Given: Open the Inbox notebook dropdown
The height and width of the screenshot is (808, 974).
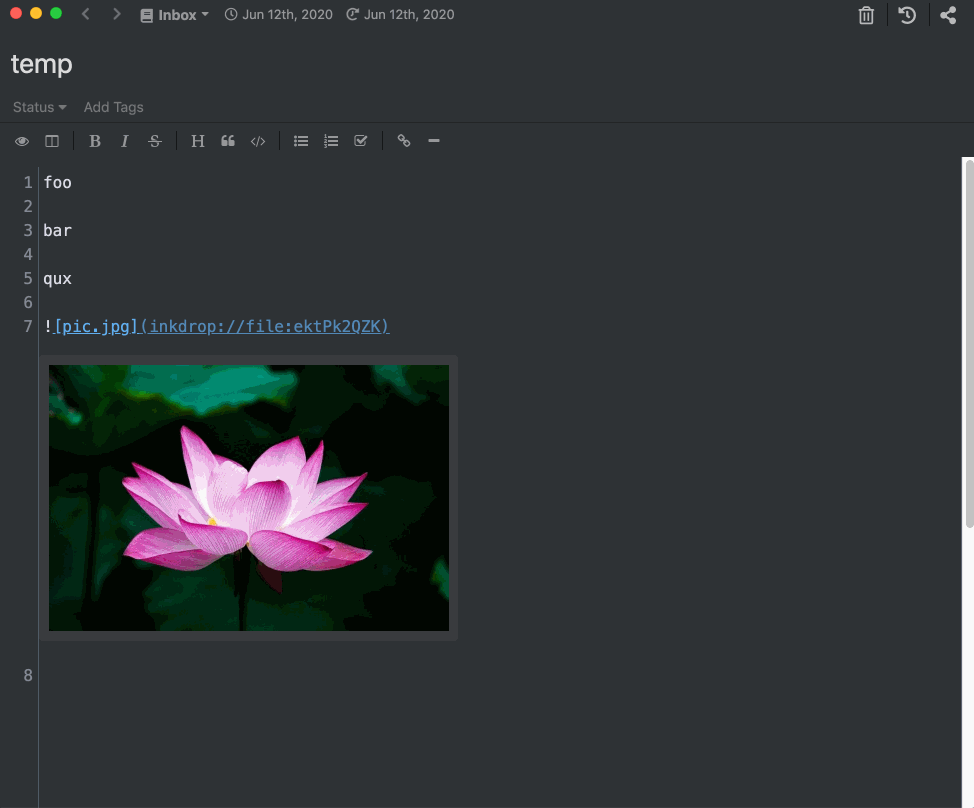Looking at the screenshot, I should click(175, 15).
